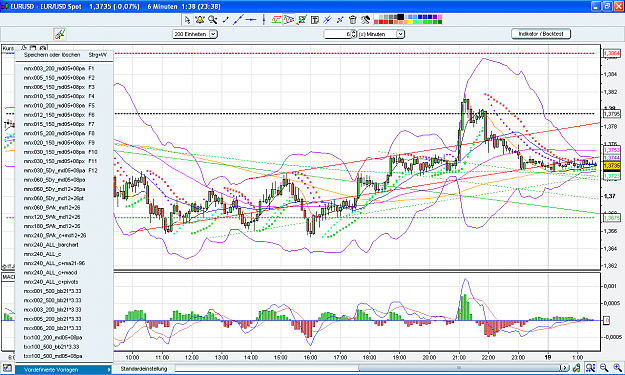Viewport: 625px width, 375px height.
Task: Click the green candle icon near bottom right
Action: click(x=577, y=368)
